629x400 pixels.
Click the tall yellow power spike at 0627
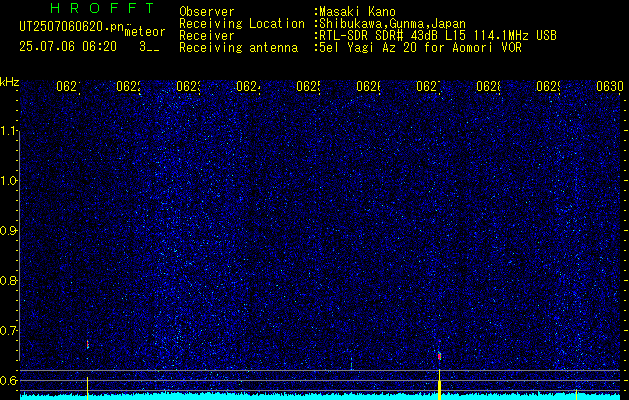pyautogui.click(x=439, y=384)
